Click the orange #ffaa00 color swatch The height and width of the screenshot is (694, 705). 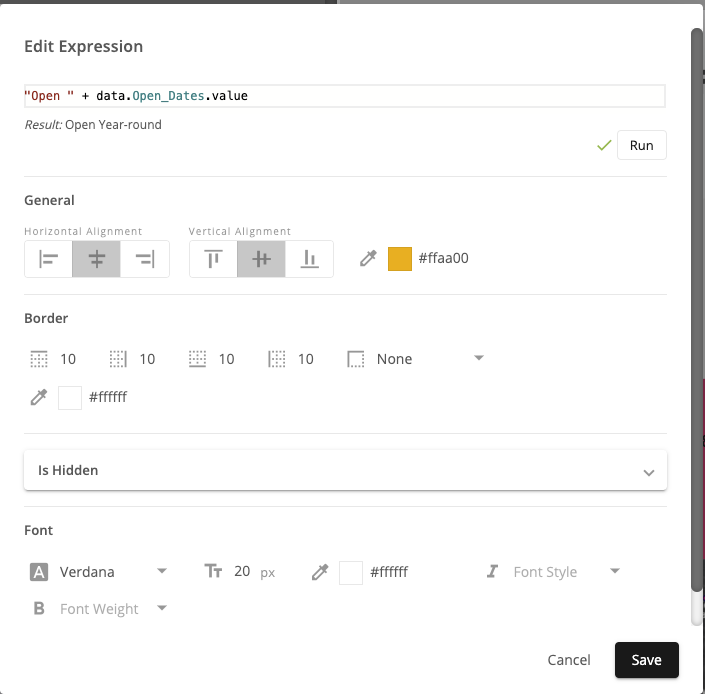click(400, 259)
